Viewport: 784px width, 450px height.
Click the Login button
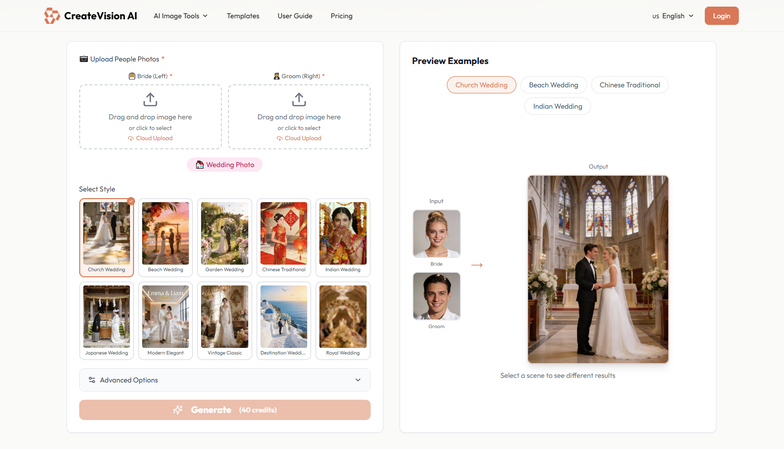[x=722, y=16]
